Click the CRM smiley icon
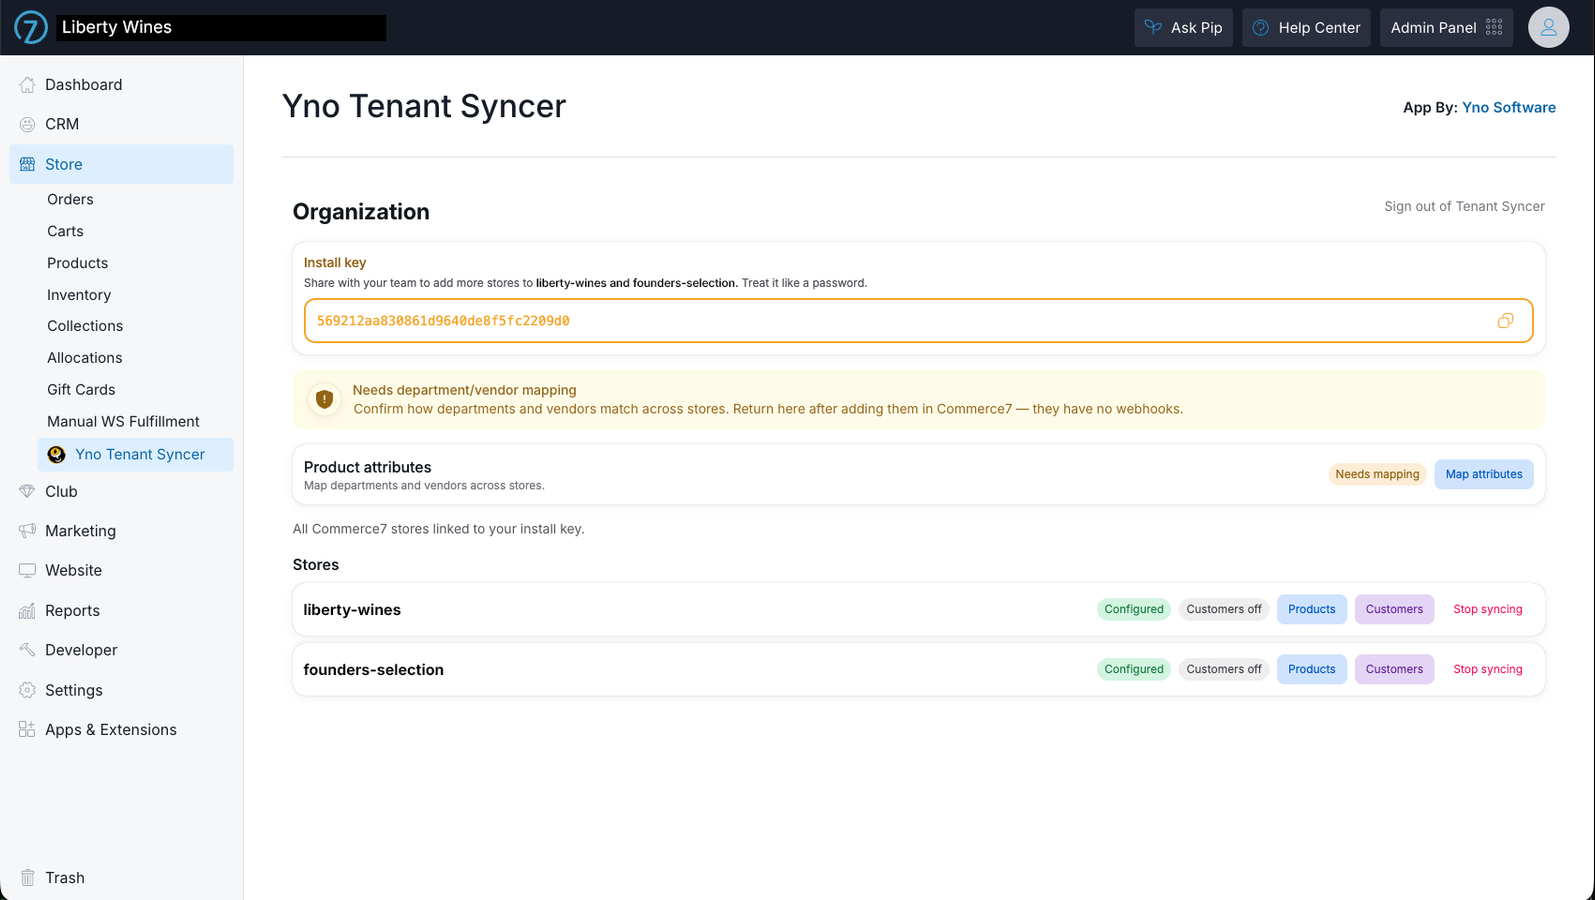 point(27,124)
